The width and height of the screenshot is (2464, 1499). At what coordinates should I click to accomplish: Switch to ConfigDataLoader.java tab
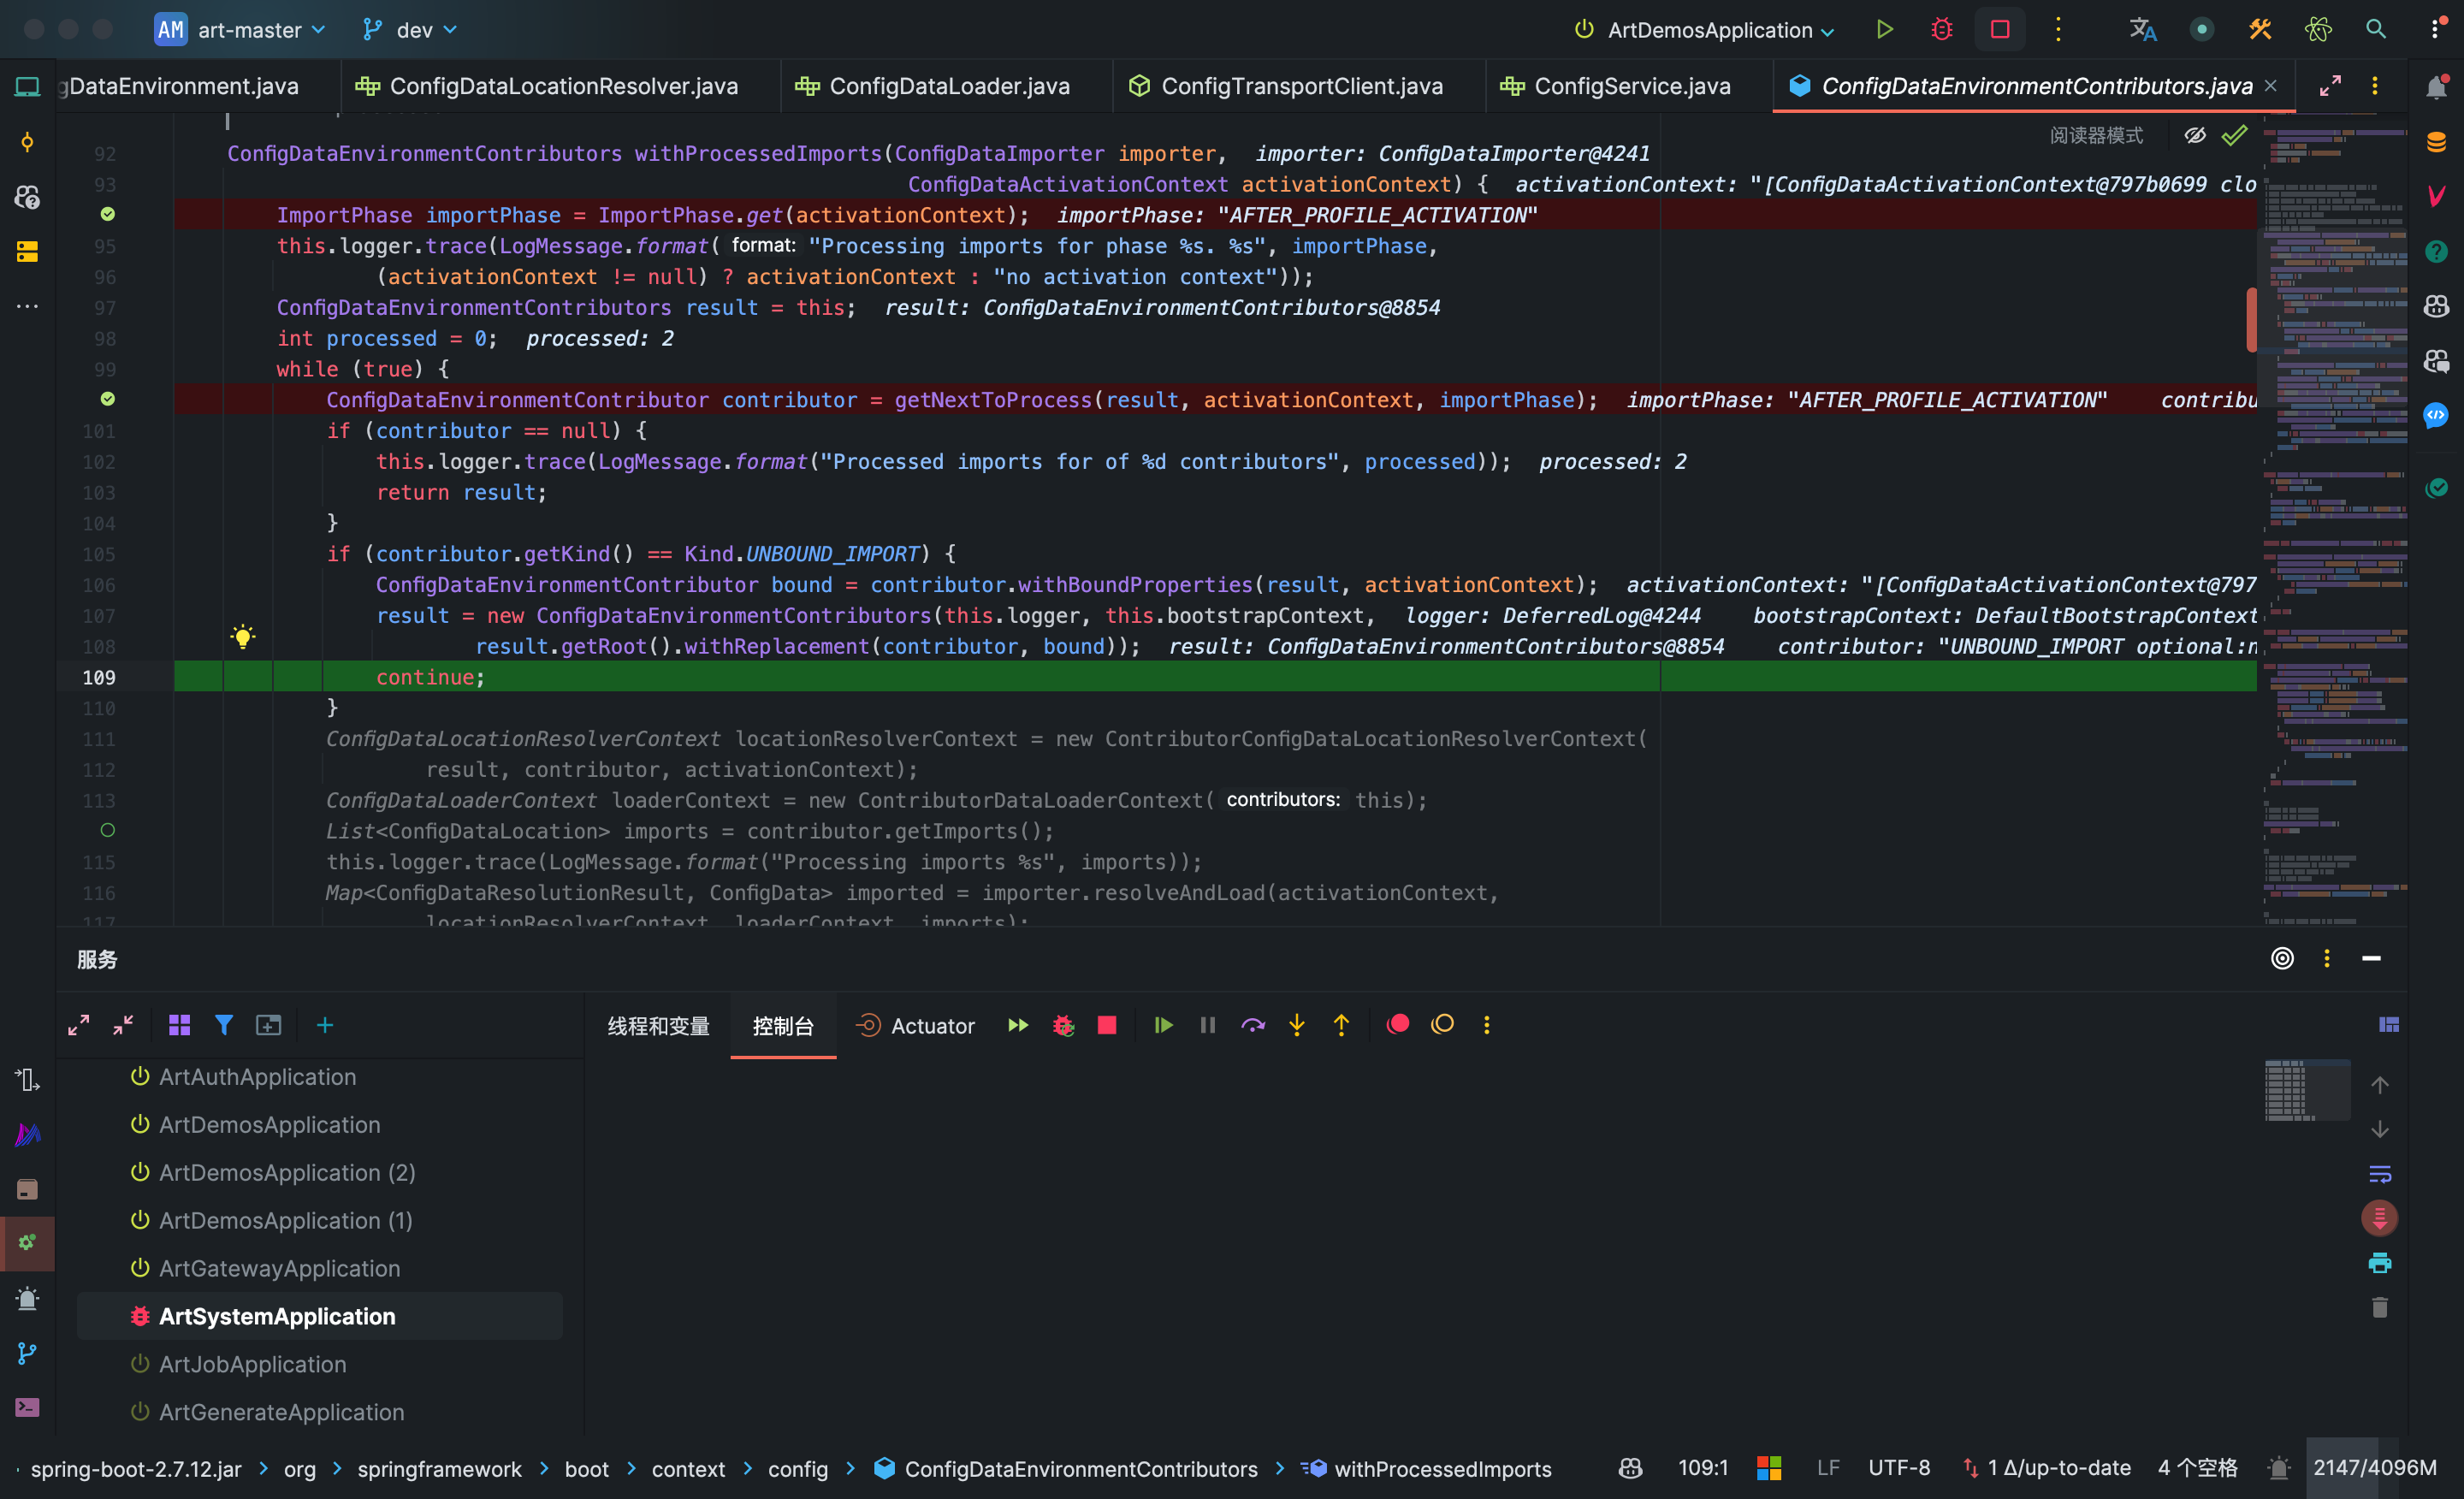pyautogui.click(x=948, y=86)
